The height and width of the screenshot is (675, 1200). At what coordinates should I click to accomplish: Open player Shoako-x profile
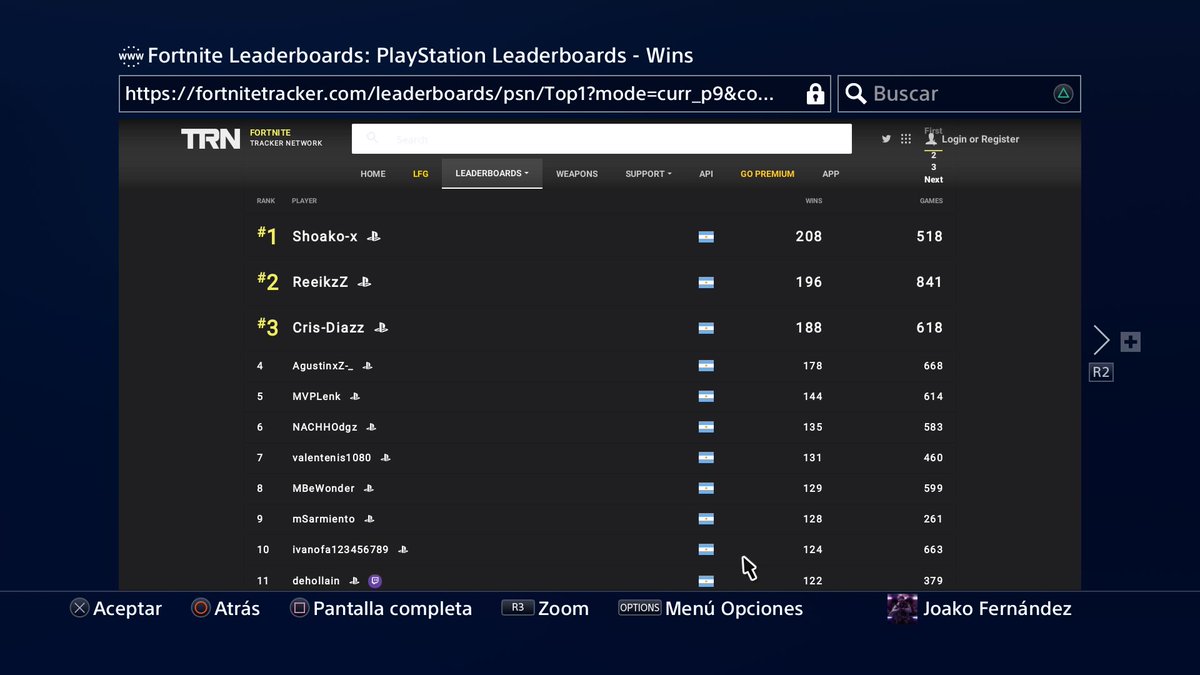(x=324, y=237)
